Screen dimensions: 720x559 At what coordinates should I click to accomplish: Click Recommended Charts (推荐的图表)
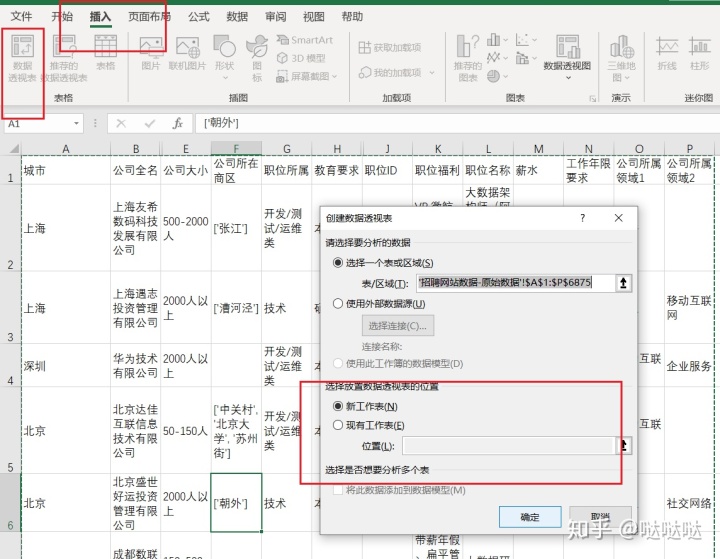pos(468,58)
